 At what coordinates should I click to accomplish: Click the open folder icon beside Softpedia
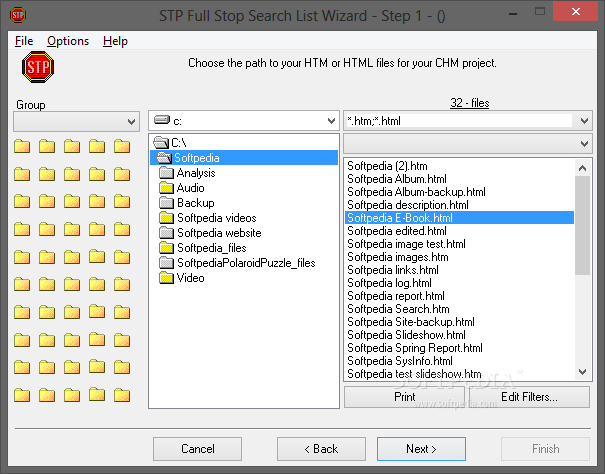click(x=164, y=157)
